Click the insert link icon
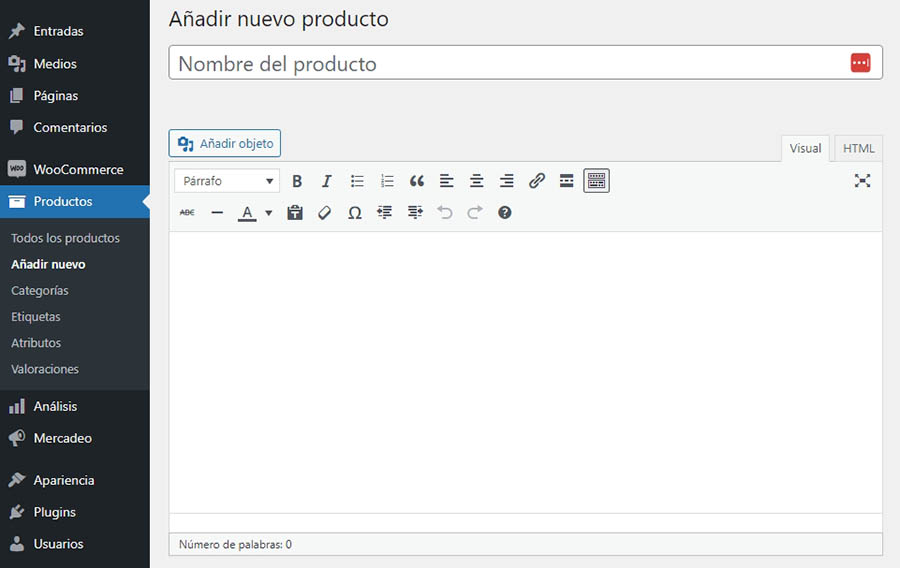Screen dimensions: 900x568 click(x=537, y=181)
